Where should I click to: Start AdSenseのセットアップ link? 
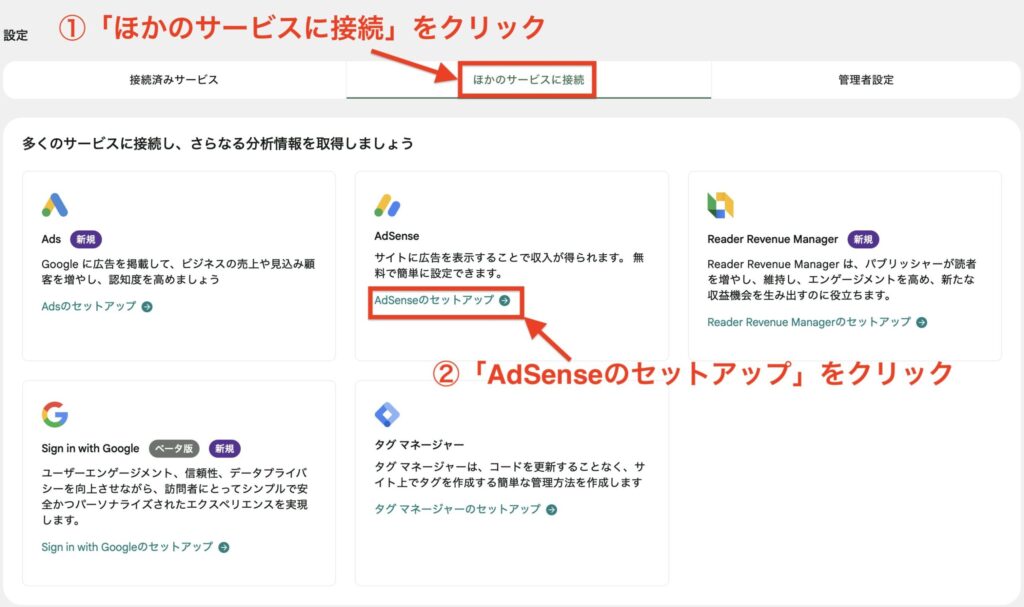point(434,300)
